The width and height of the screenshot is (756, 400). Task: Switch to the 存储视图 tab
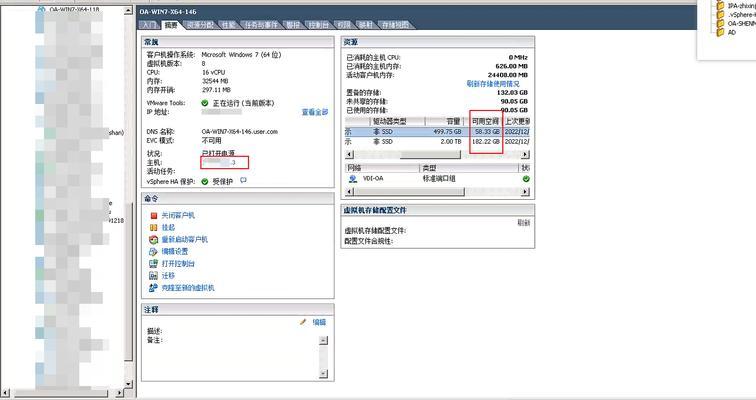coord(395,25)
